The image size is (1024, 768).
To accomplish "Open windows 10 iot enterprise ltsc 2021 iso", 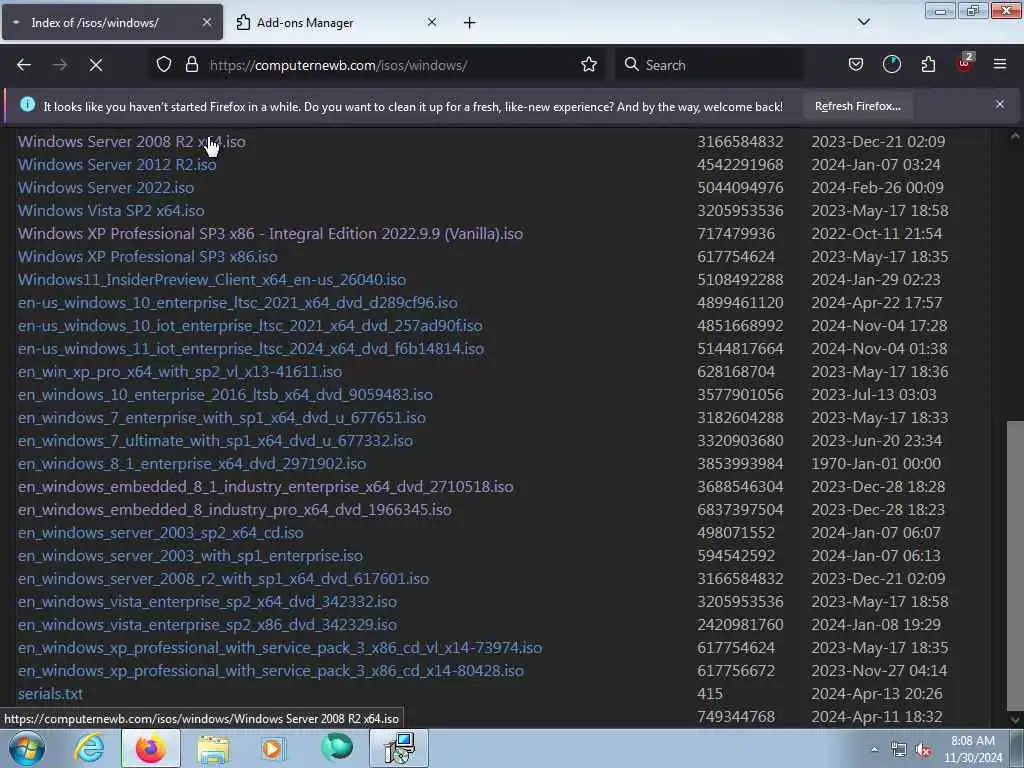I will point(250,325).
